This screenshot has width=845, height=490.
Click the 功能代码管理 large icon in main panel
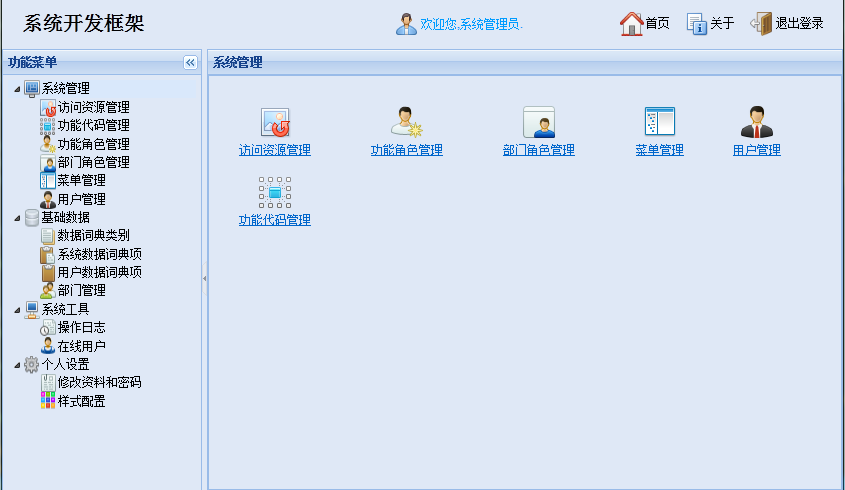pyautogui.click(x=275, y=192)
